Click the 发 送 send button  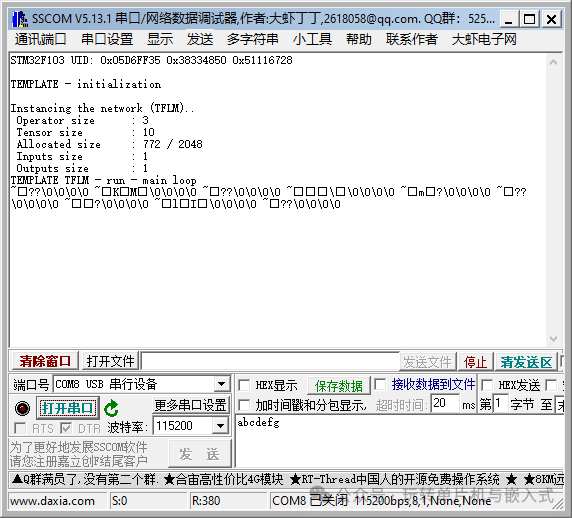coord(200,454)
